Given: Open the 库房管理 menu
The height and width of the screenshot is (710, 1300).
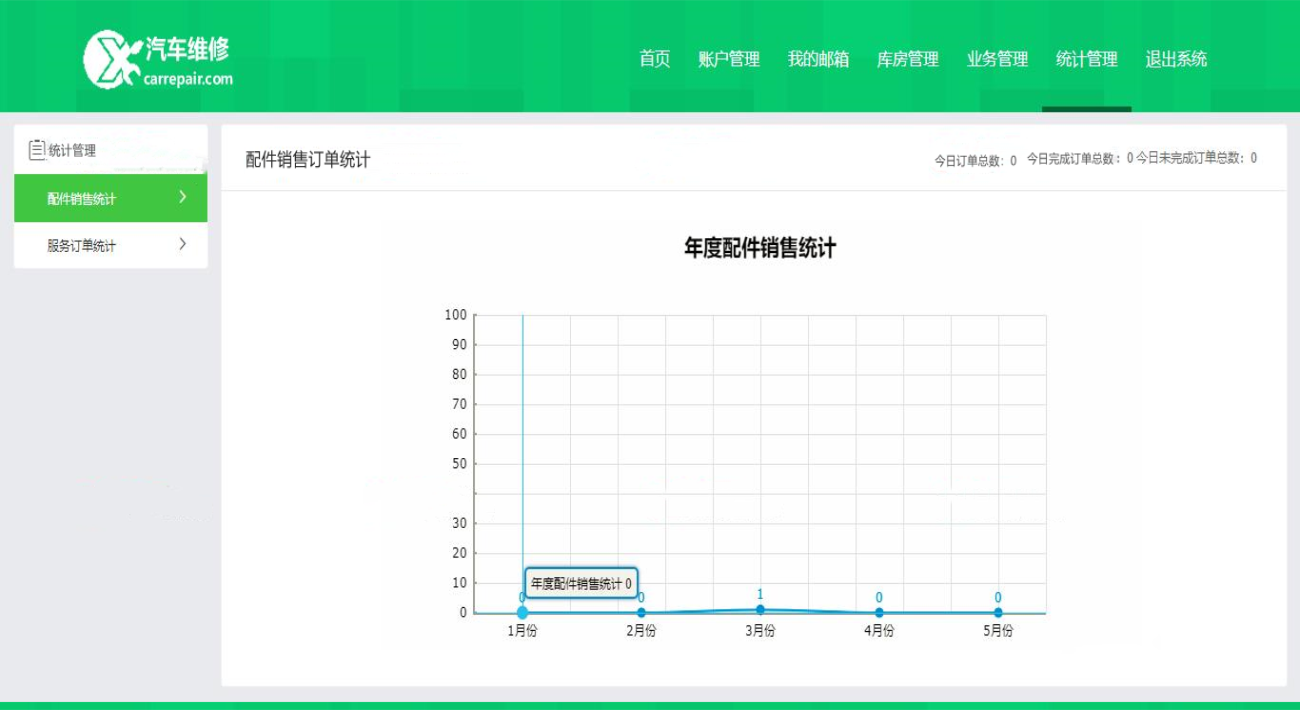Looking at the screenshot, I should click(908, 59).
